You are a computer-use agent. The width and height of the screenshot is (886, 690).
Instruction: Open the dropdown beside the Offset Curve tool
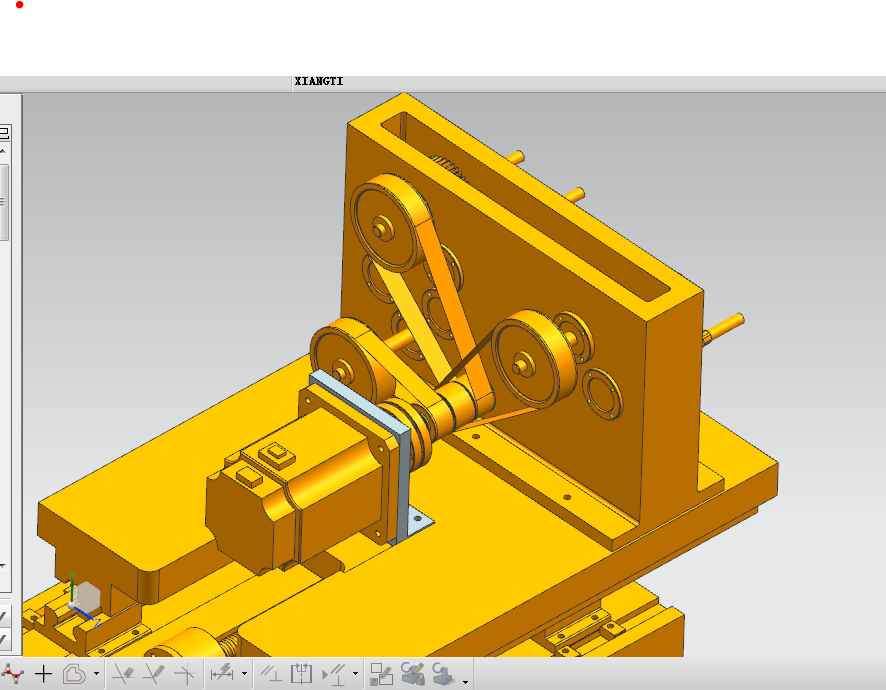(x=97, y=674)
